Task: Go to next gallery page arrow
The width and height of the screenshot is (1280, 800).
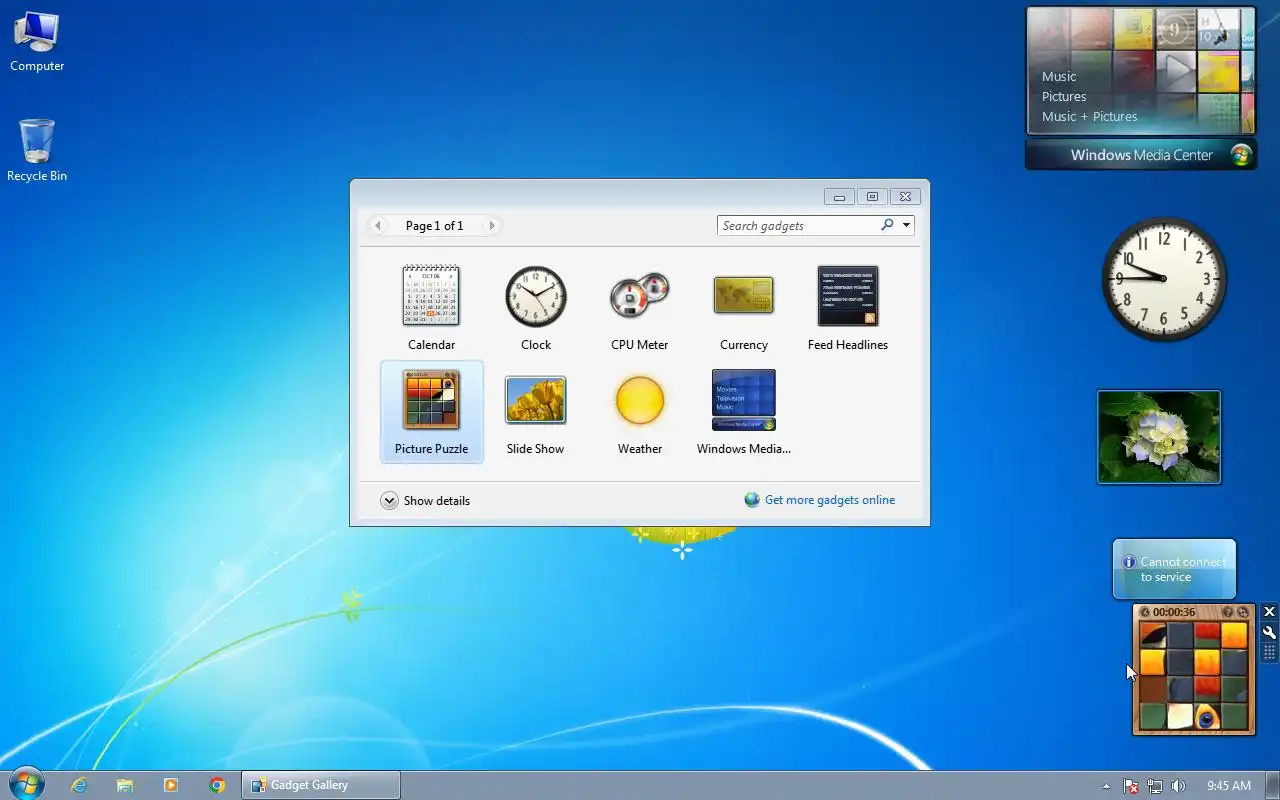Action: pyautogui.click(x=491, y=226)
